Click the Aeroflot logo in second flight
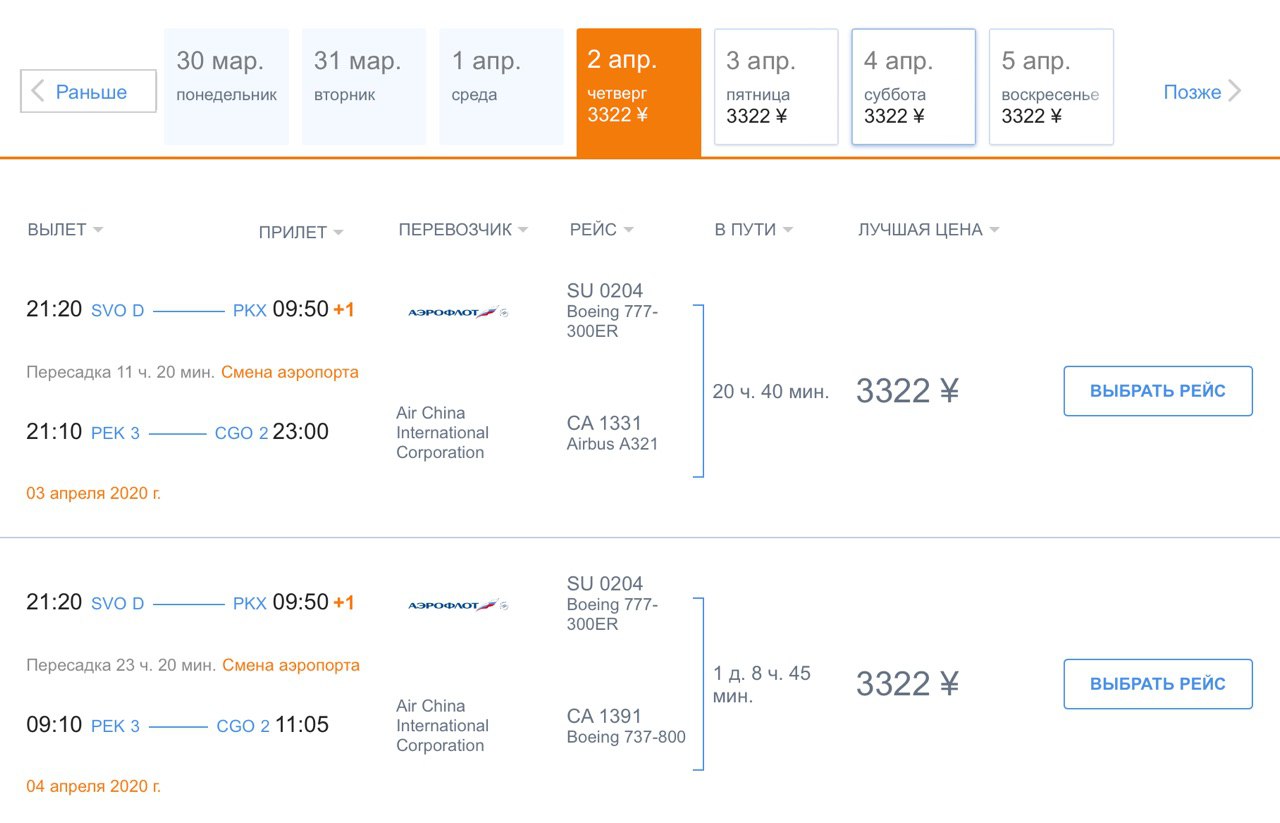The width and height of the screenshot is (1280, 823). (x=458, y=605)
